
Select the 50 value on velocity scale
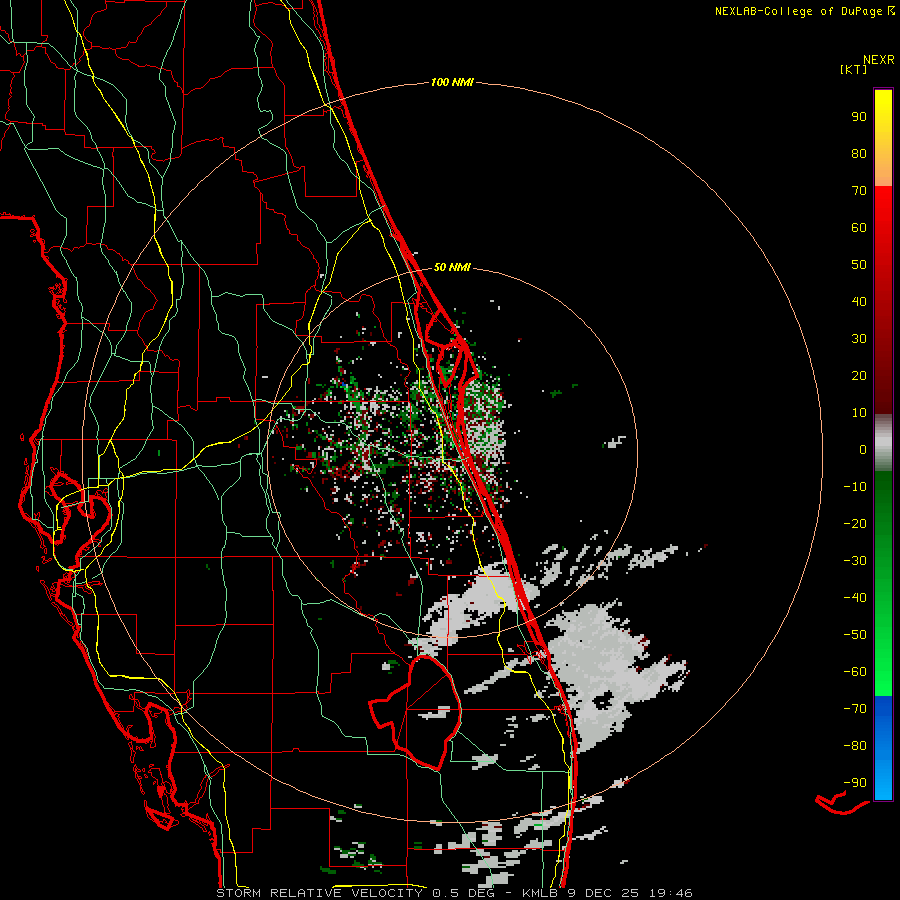click(859, 265)
